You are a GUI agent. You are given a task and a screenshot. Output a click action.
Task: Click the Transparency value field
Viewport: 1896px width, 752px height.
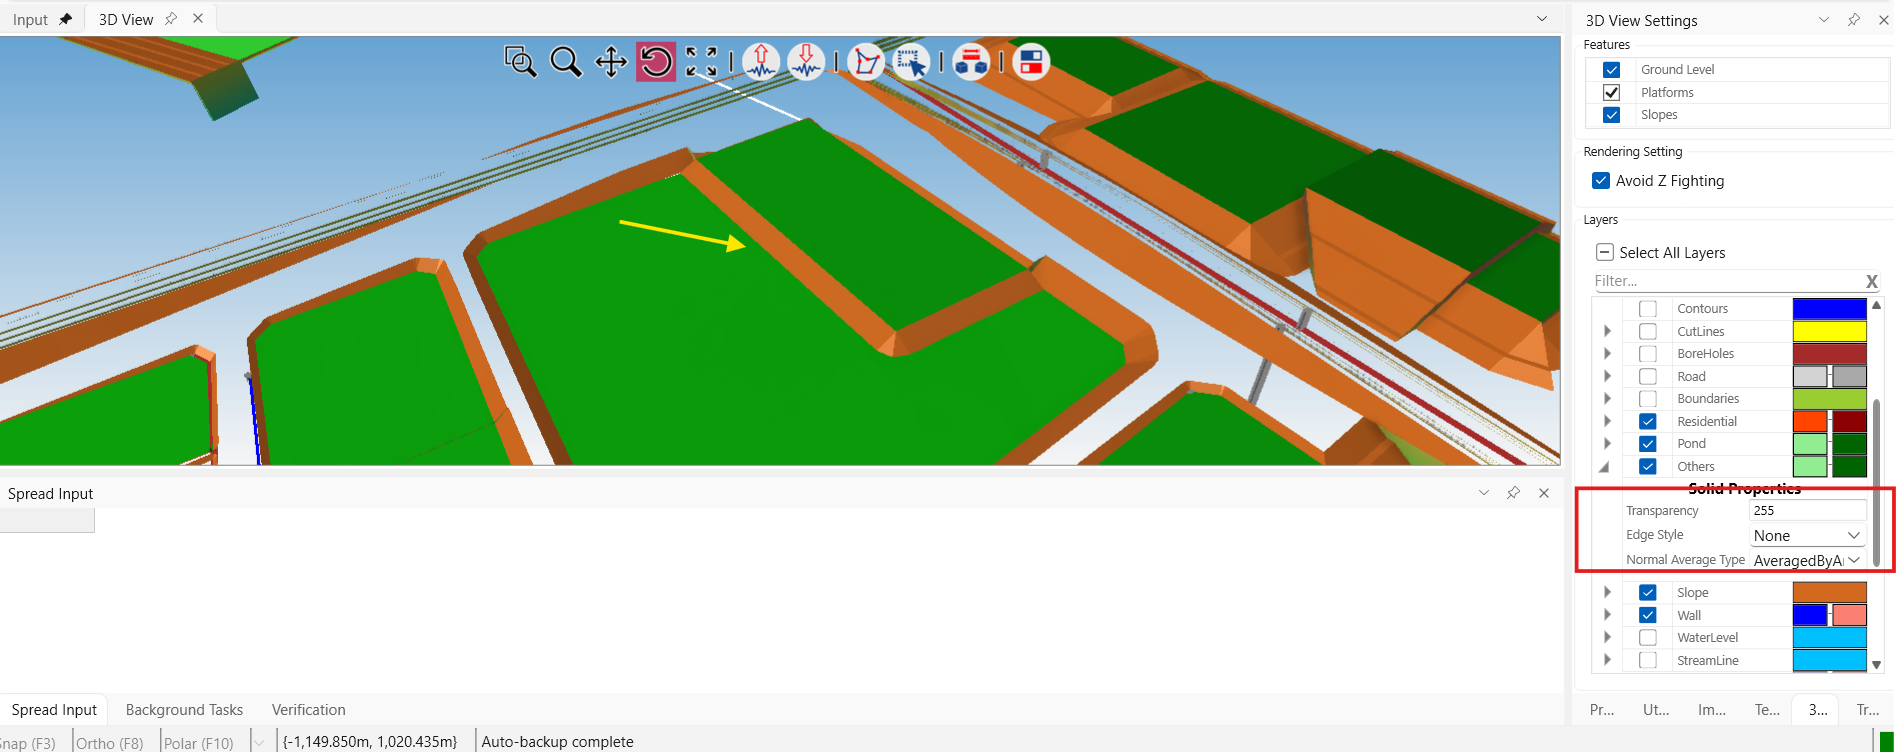[1808, 511]
